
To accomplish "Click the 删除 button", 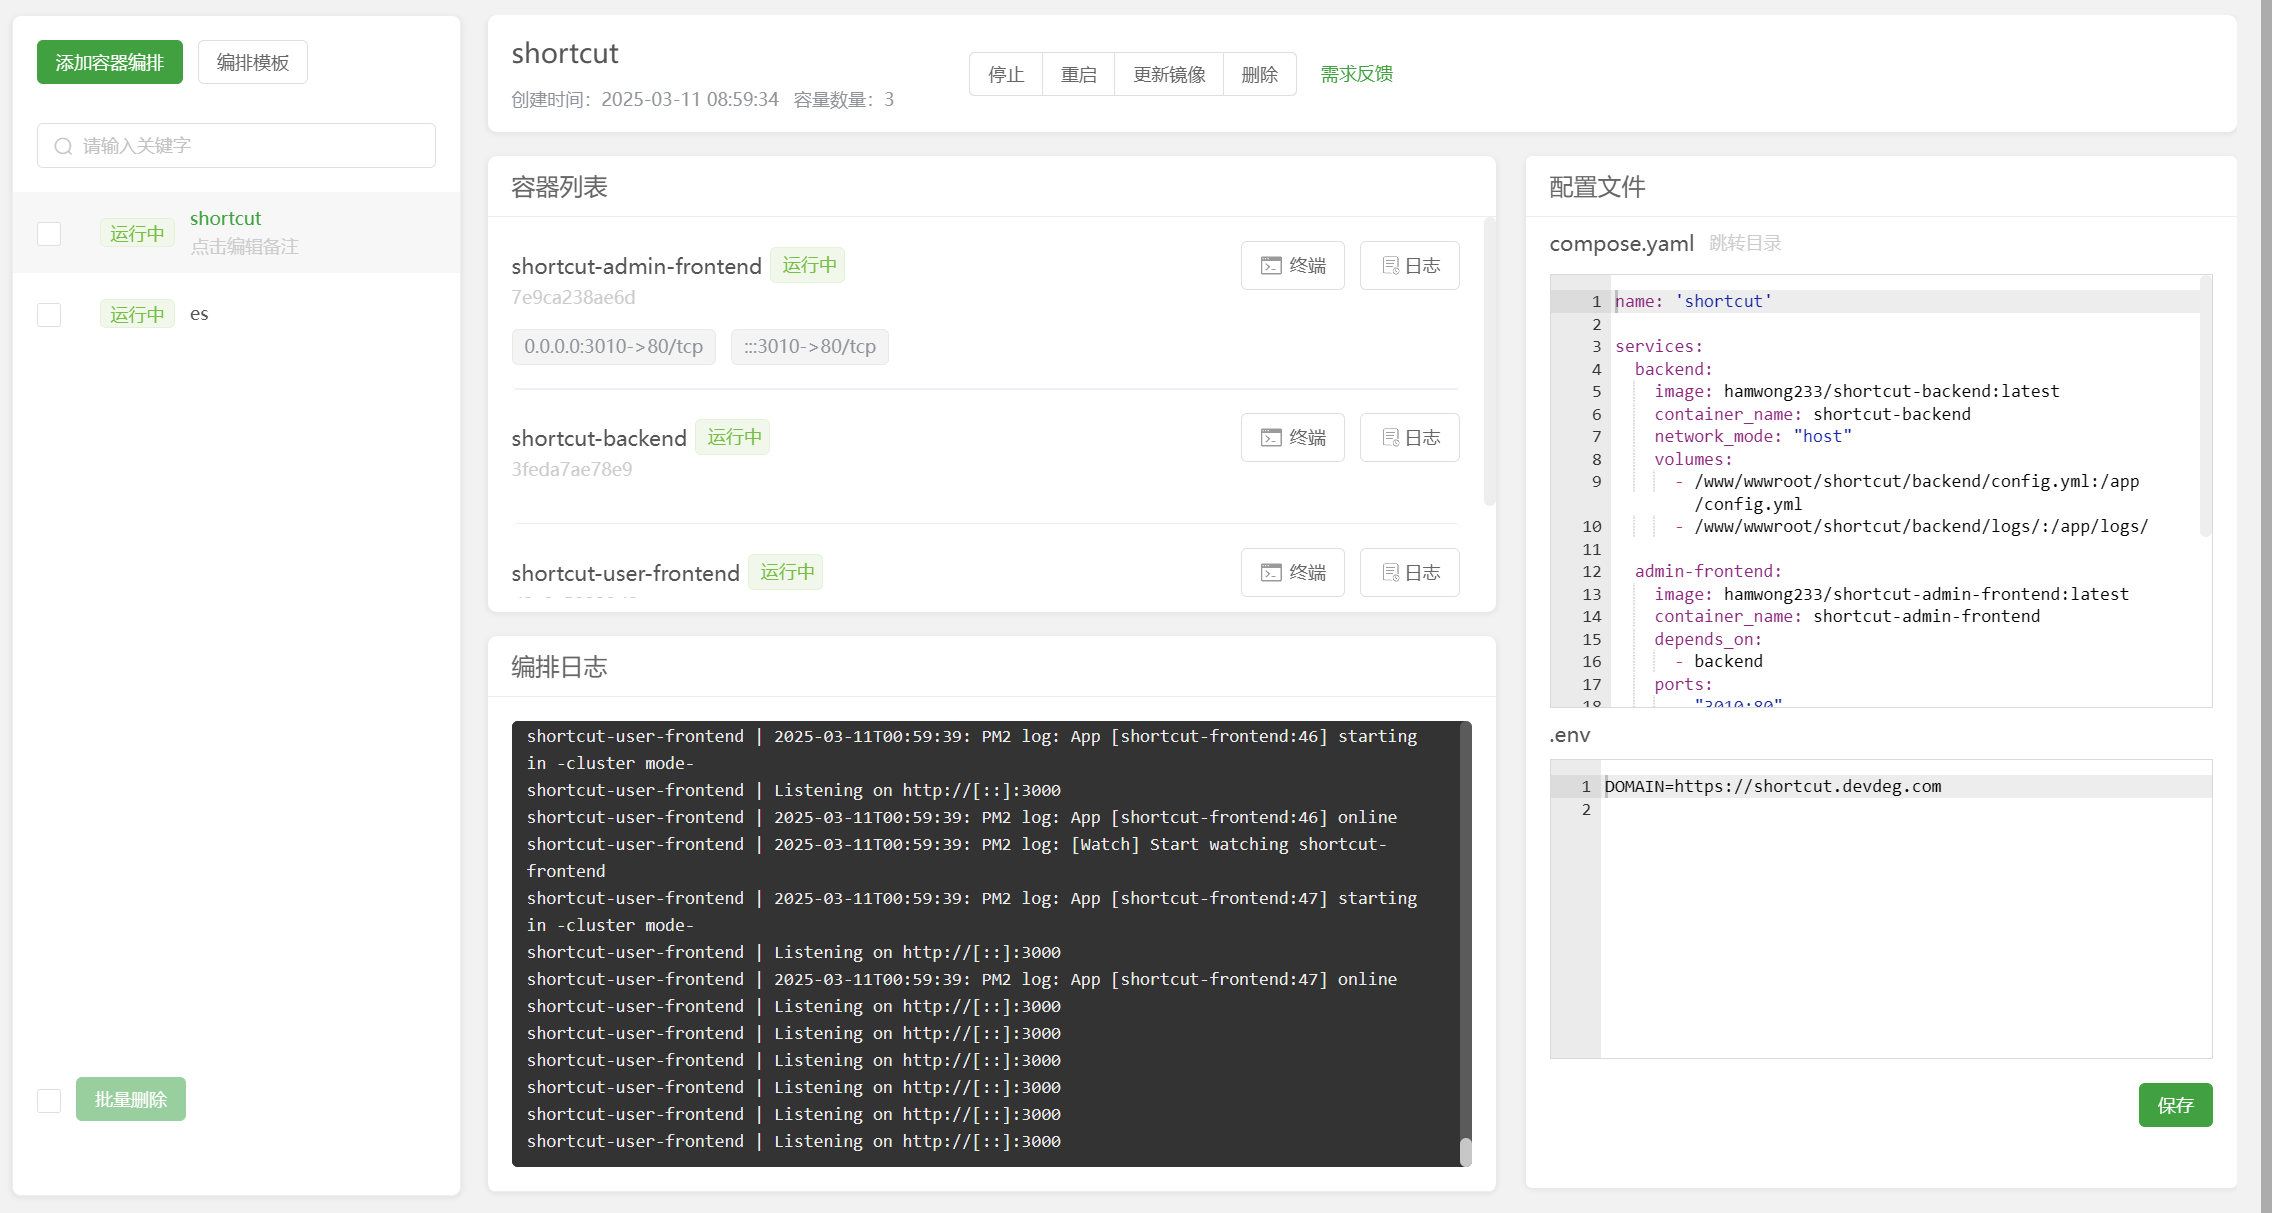I will point(1260,74).
